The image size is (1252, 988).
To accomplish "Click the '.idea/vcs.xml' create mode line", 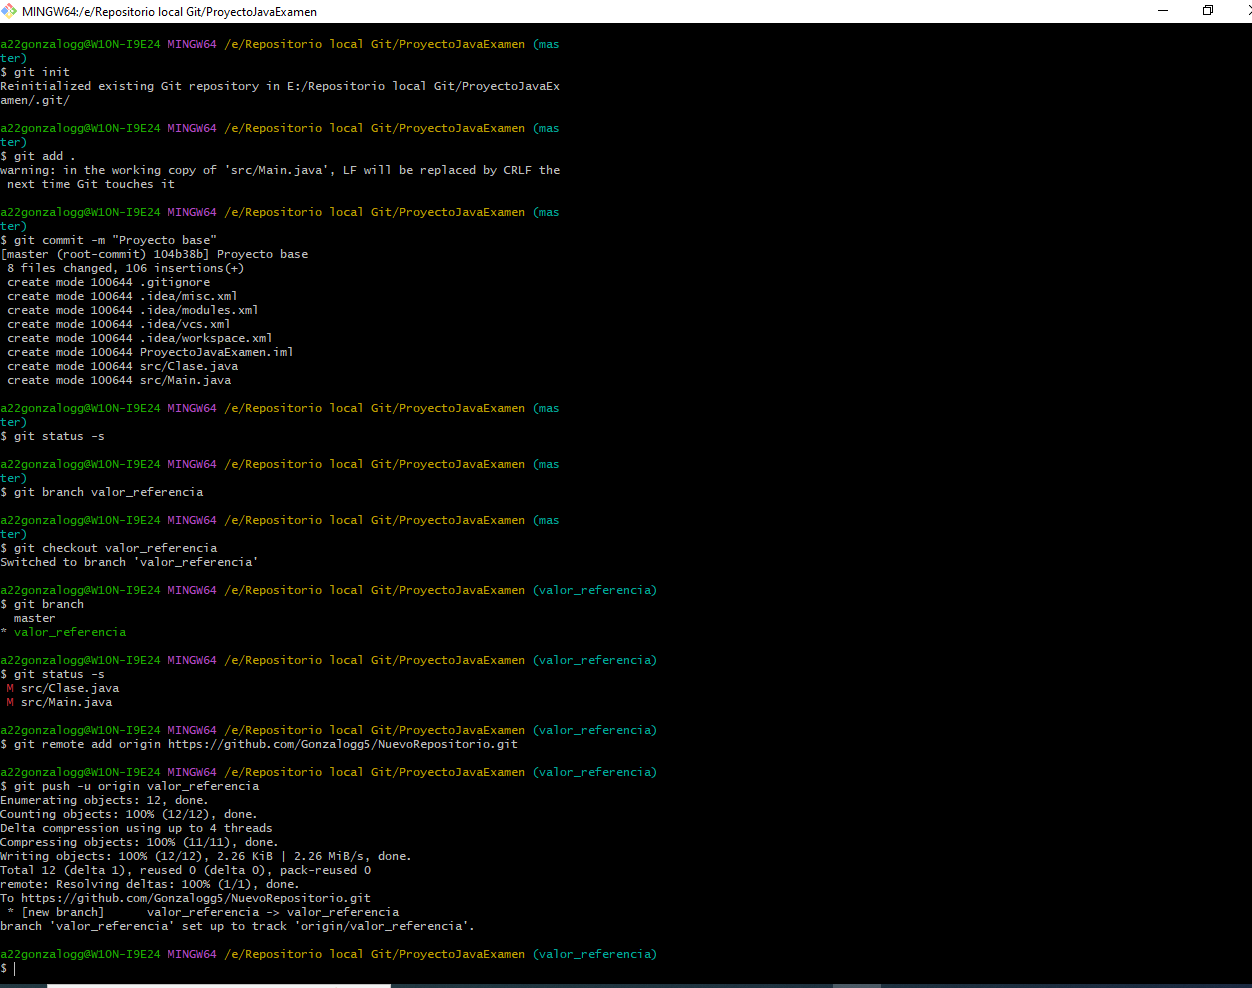I will pos(119,324).
